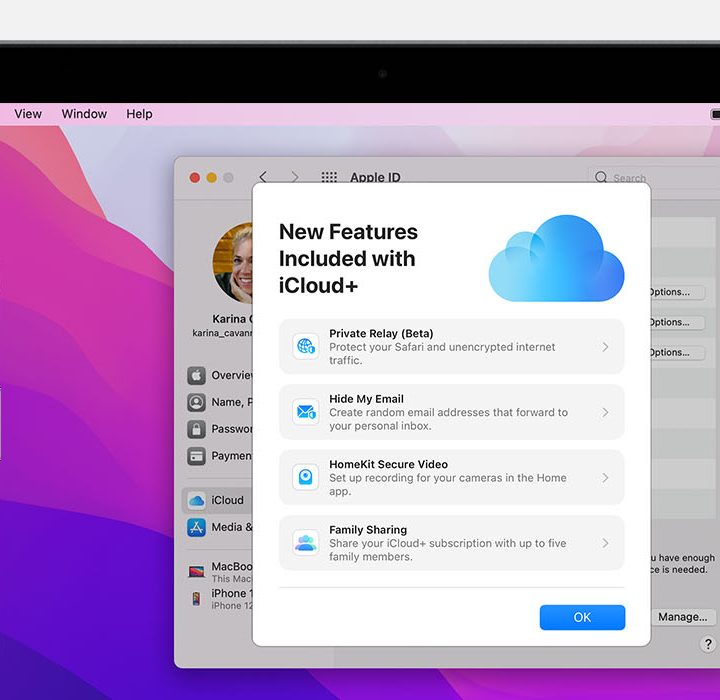Screen dimensions: 720x700
Task: Expand HomeKit Secure Video chevron
Action: coord(605,478)
